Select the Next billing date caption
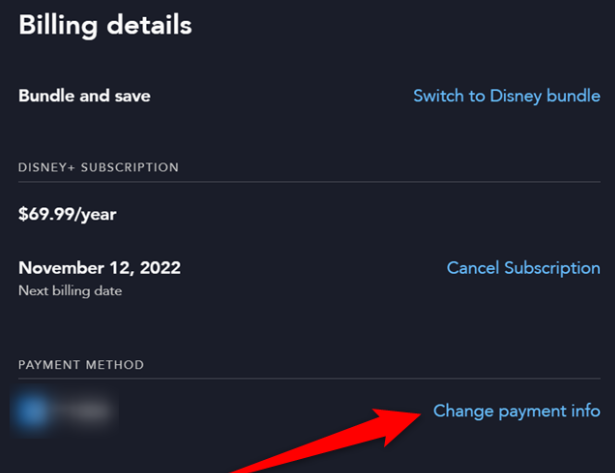 pos(70,291)
